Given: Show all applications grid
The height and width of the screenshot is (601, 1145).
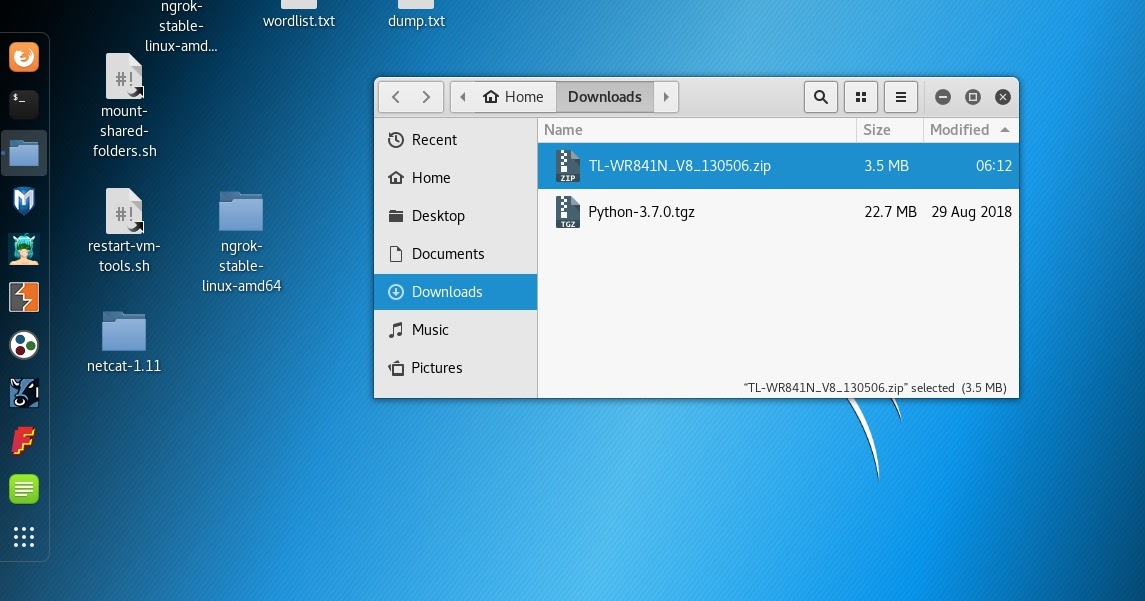Looking at the screenshot, I should 24,537.
